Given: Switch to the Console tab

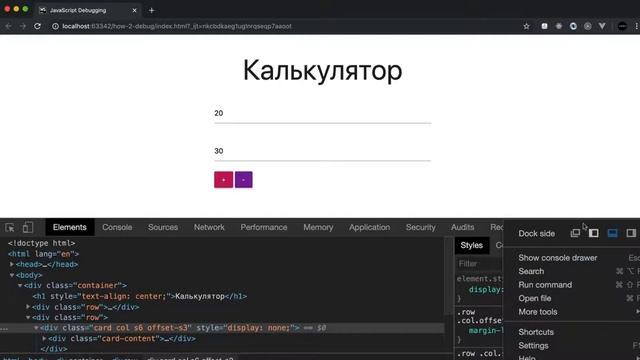Looking at the screenshot, I should tap(117, 227).
